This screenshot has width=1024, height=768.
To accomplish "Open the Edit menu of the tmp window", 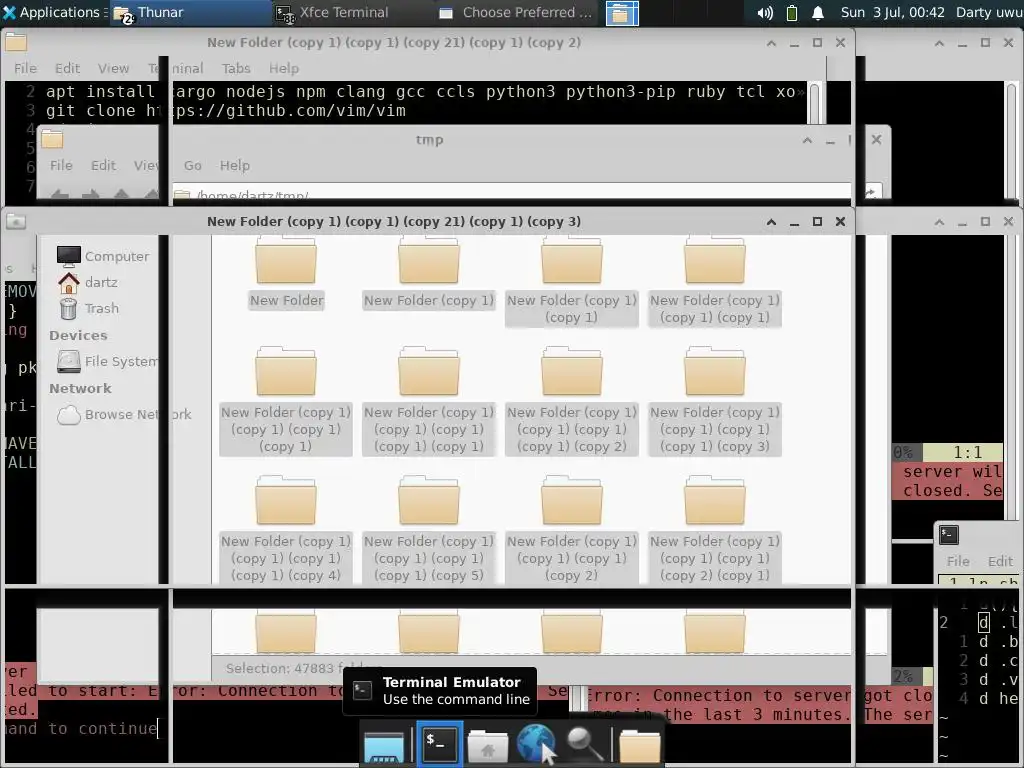I will point(103,165).
